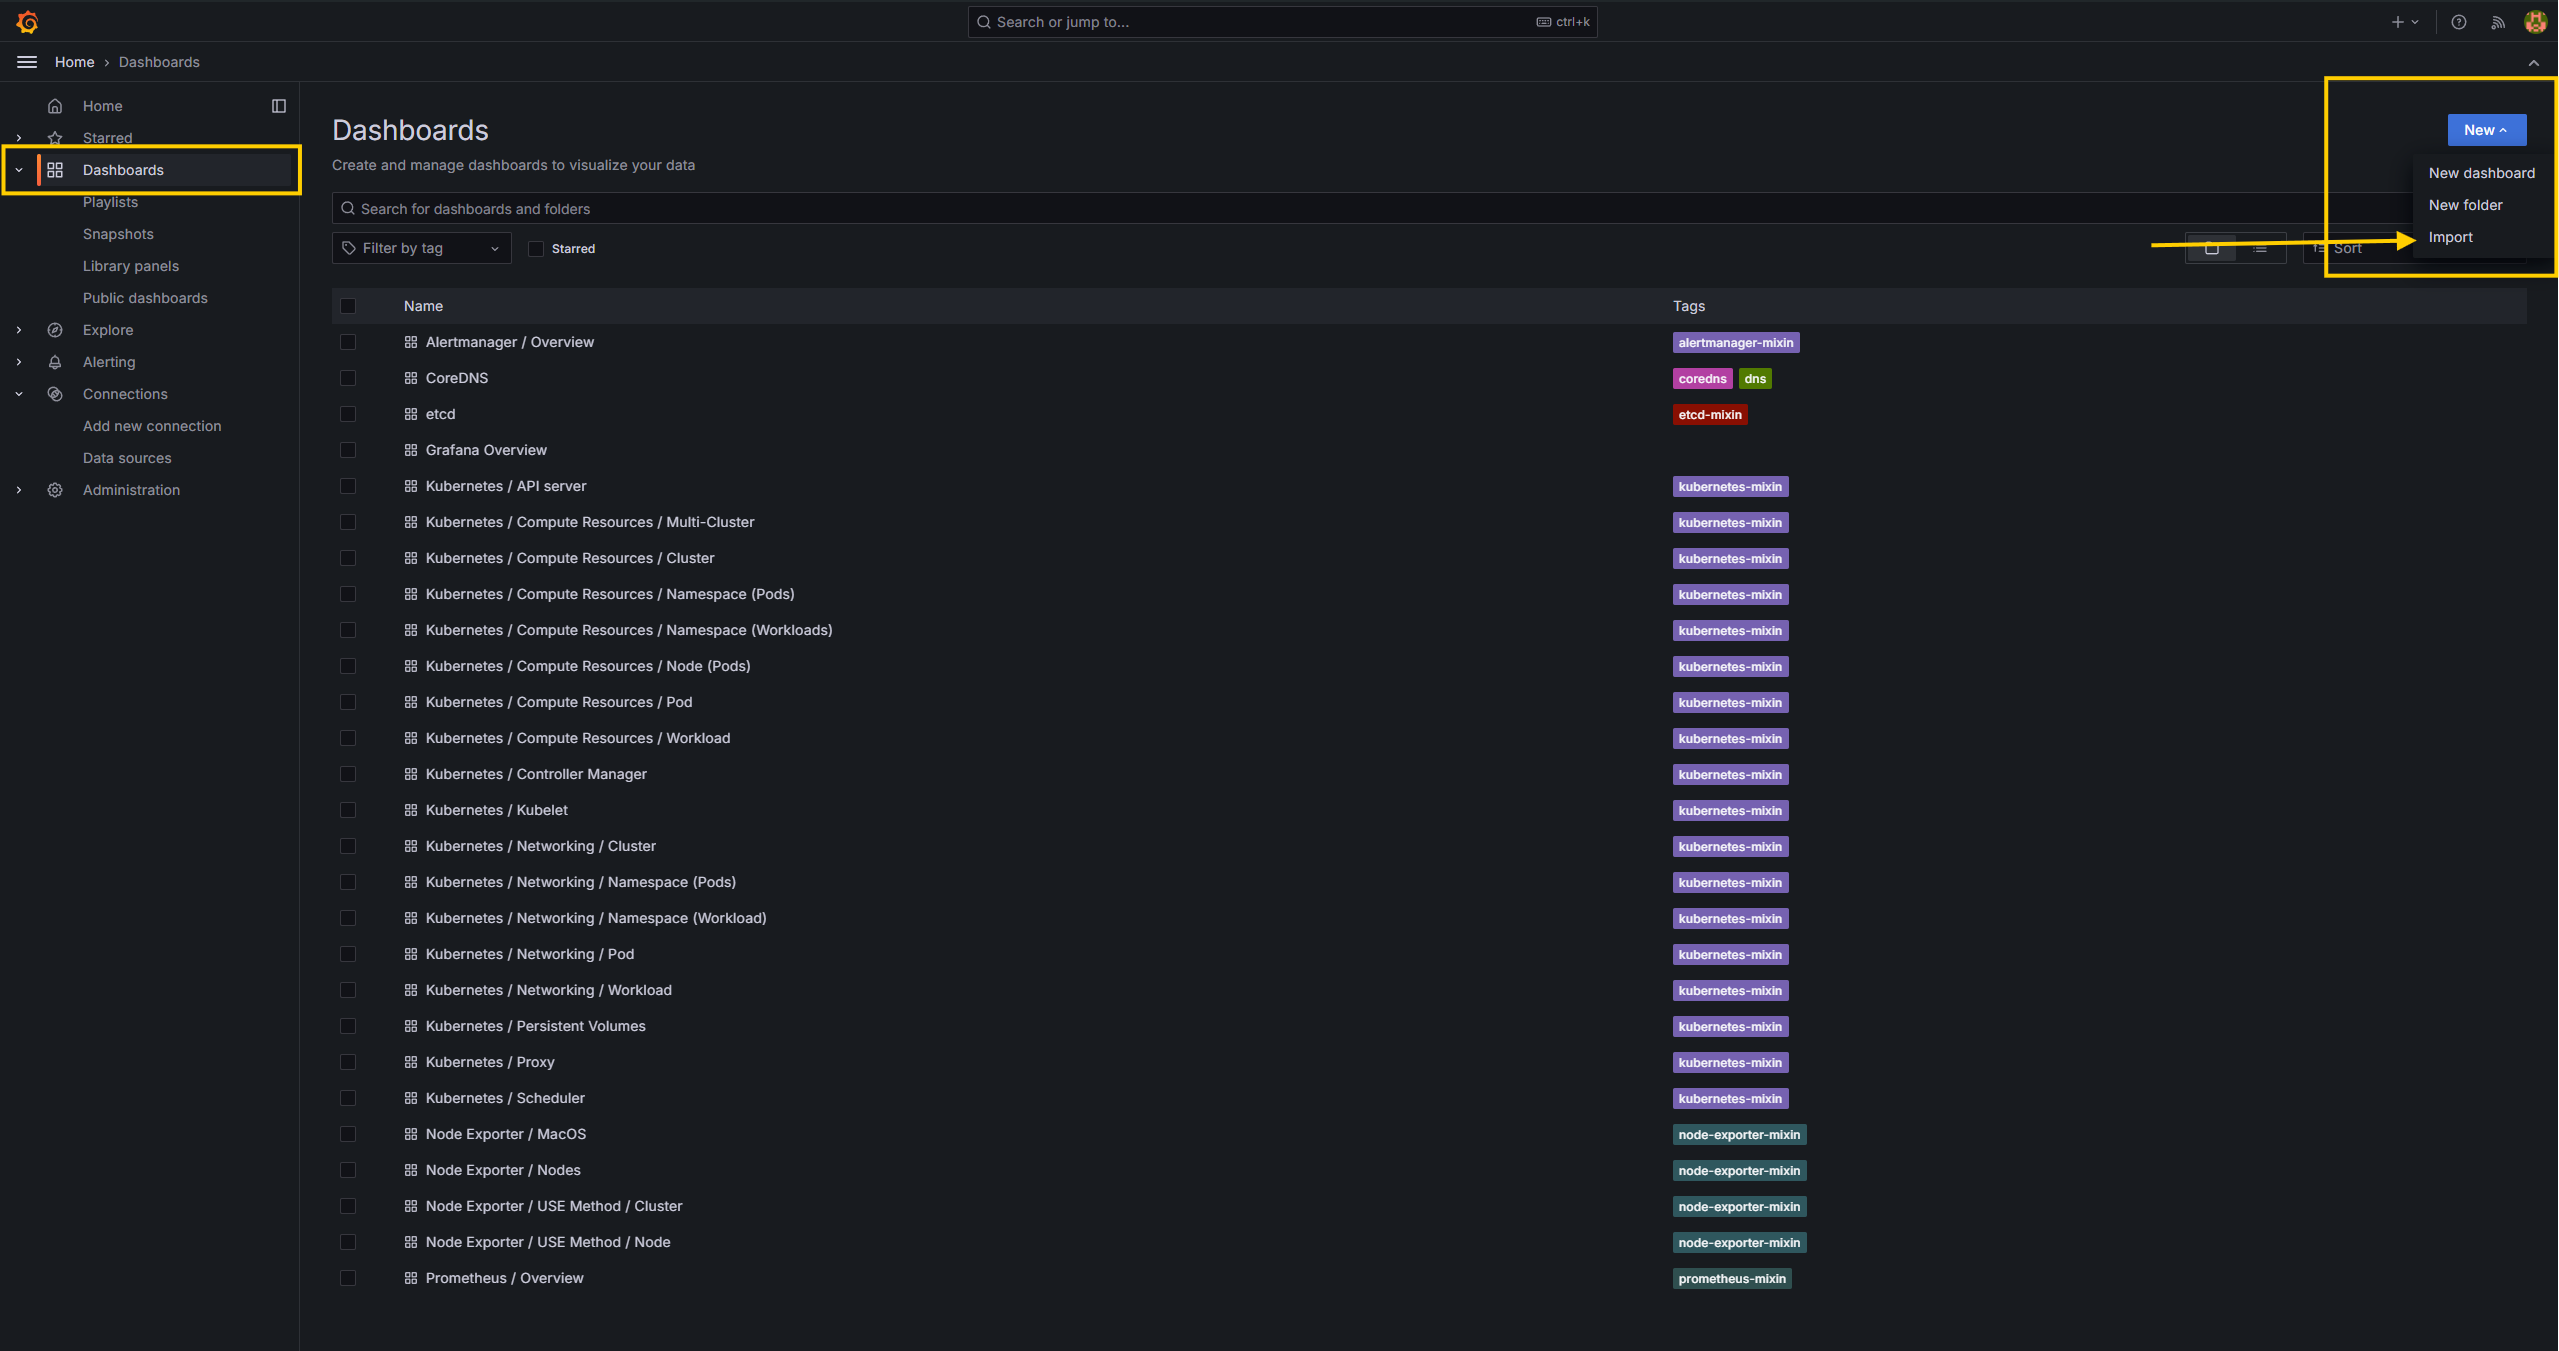Click the dashboard icon beside etcd
Image resolution: width=2559 pixels, height=1351 pixels.
[411, 414]
